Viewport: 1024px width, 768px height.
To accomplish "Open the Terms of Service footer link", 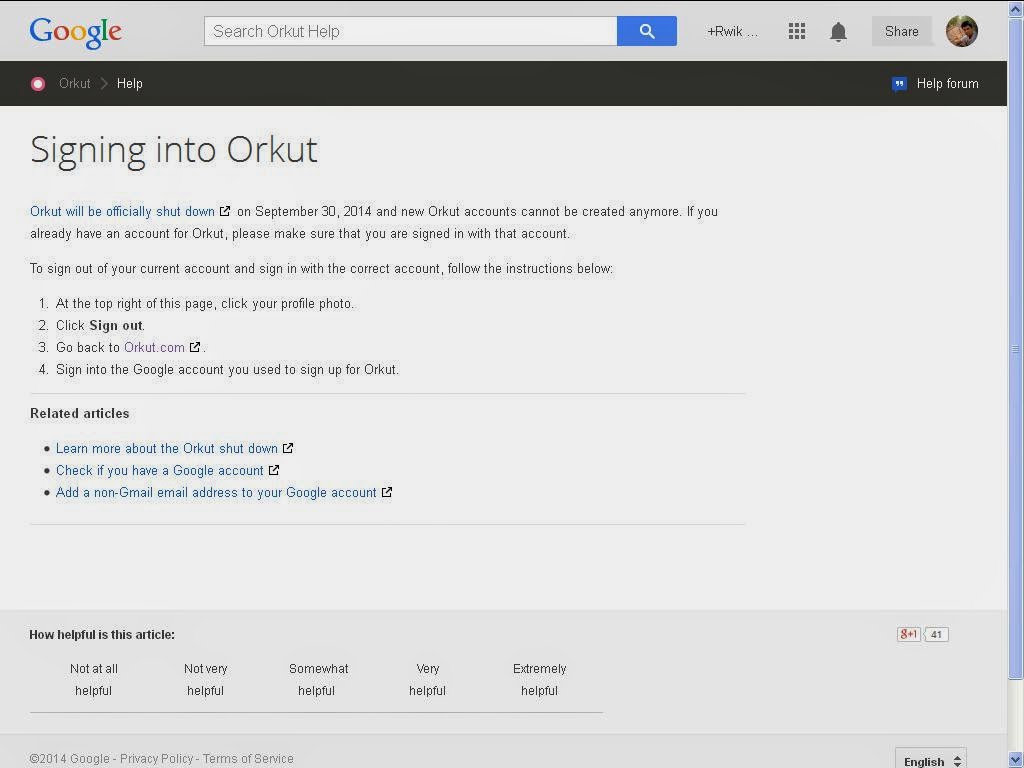I will pyautogui.click(x=248, y=758).
